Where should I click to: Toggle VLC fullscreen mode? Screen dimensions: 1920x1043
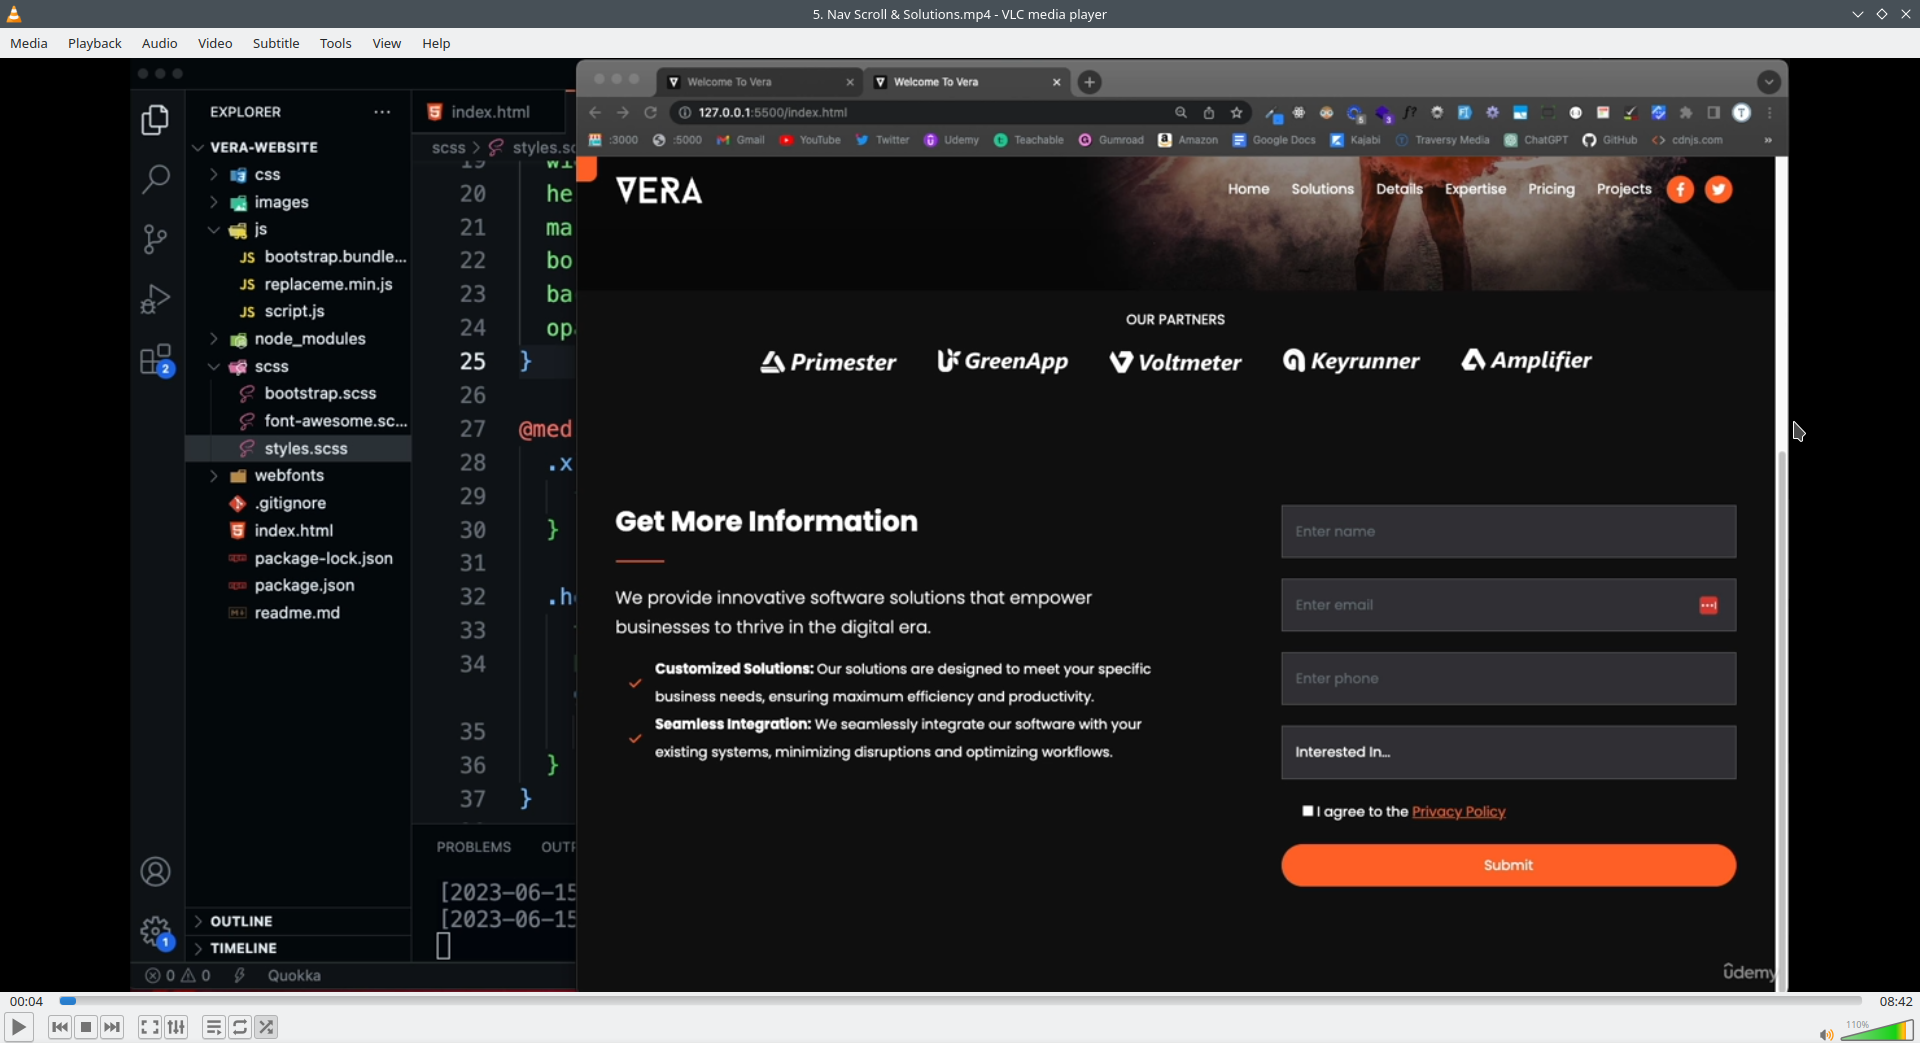coord(150,1027)
